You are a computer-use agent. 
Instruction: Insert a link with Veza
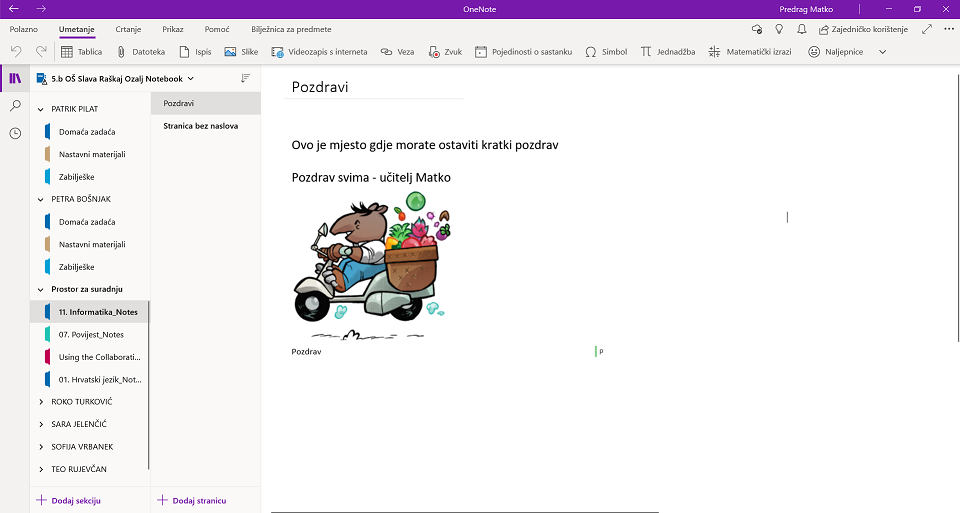pyautogui.click(x=397, y=52)
